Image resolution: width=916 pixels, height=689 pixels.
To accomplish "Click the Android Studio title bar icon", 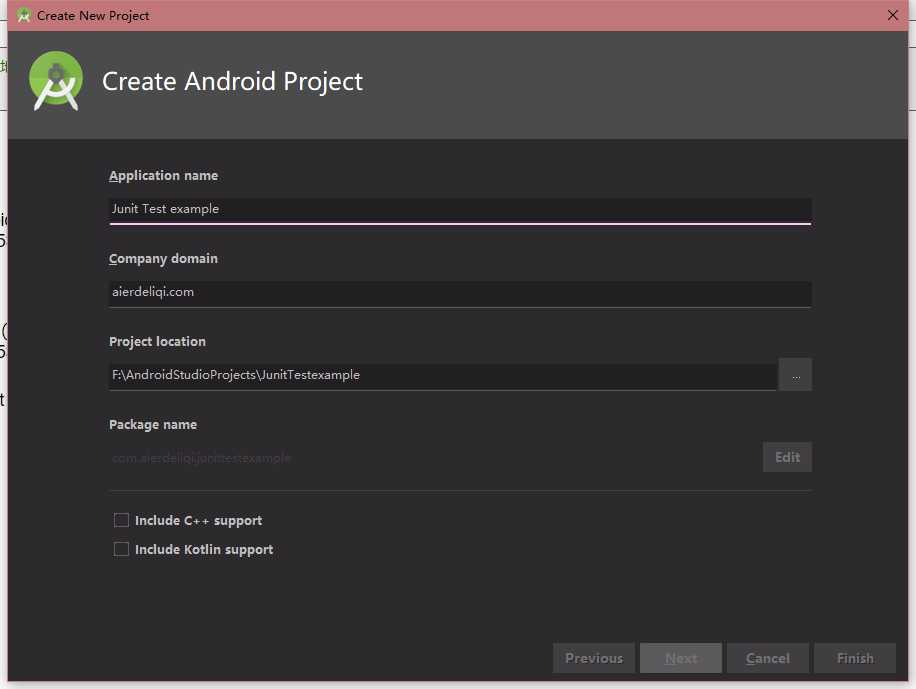I will coord(23,16).
